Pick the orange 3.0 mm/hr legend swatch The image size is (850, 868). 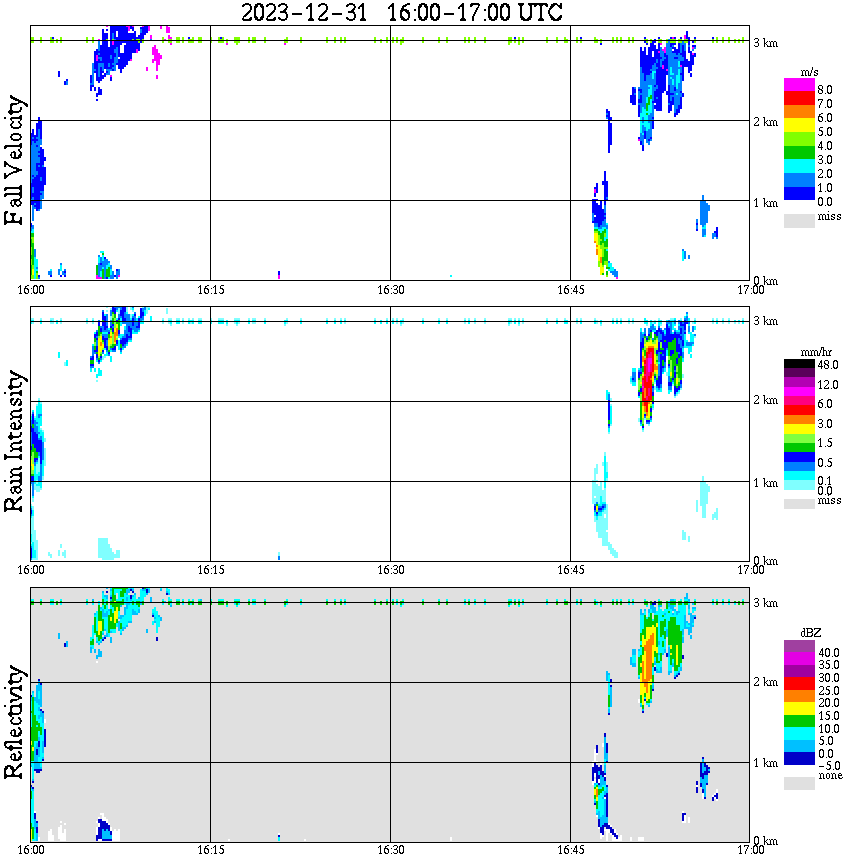[x=799, y=419]
